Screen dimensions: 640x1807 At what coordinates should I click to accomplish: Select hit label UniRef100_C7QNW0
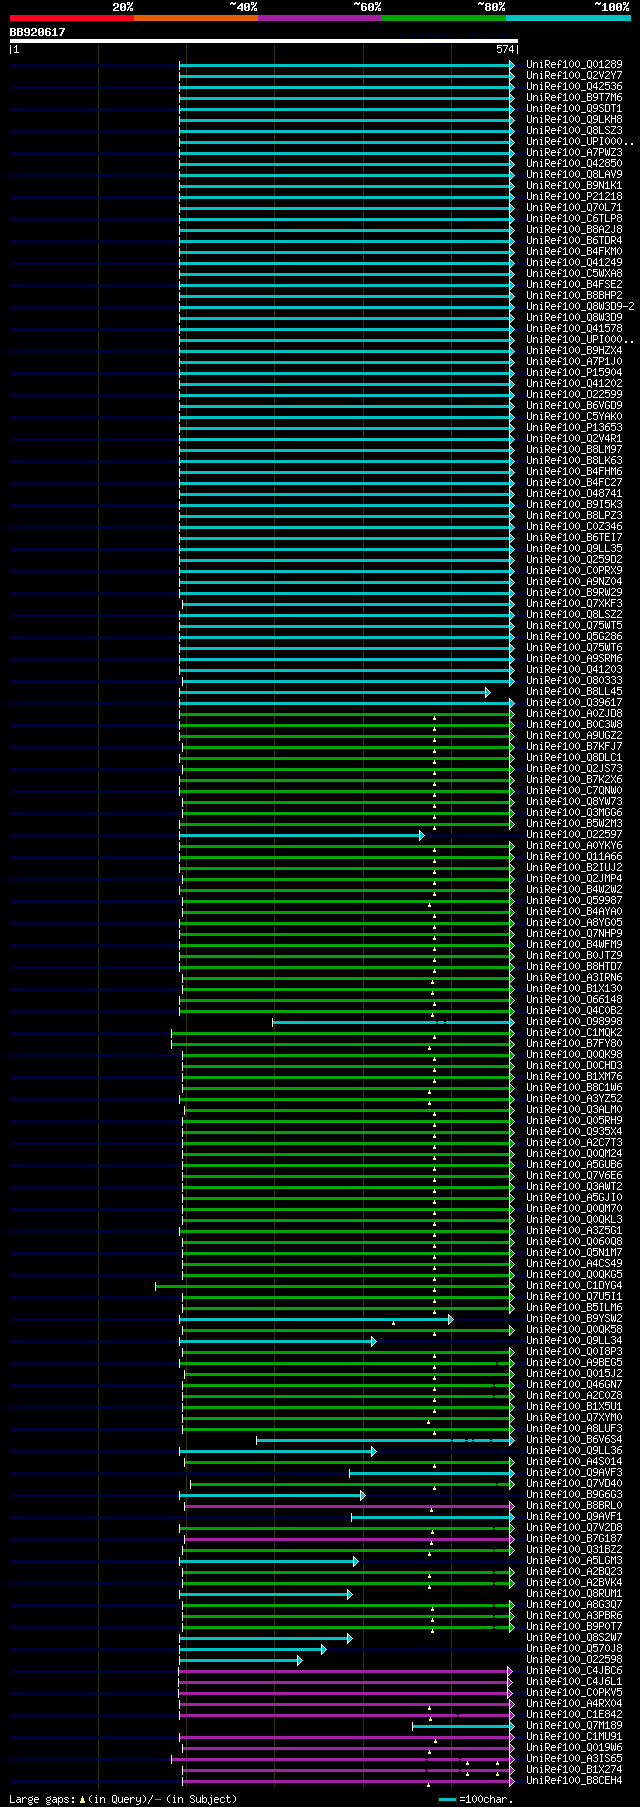pos(574,791)
